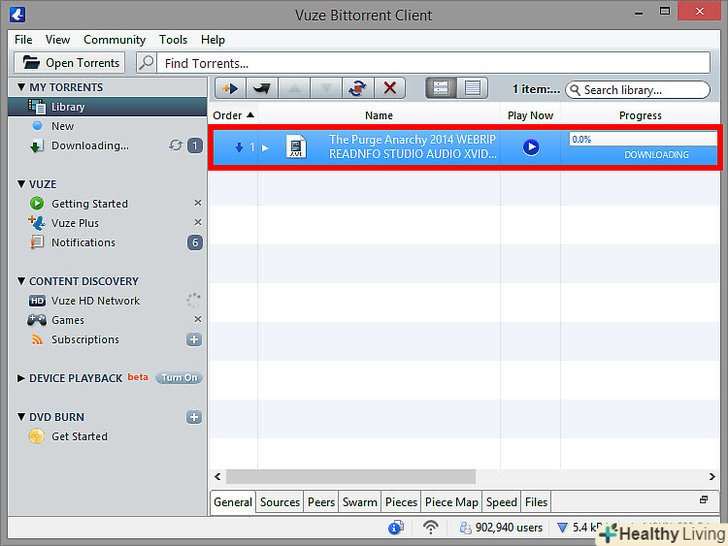Click the stop torrent toolbar icon

[x=261, y=88]
